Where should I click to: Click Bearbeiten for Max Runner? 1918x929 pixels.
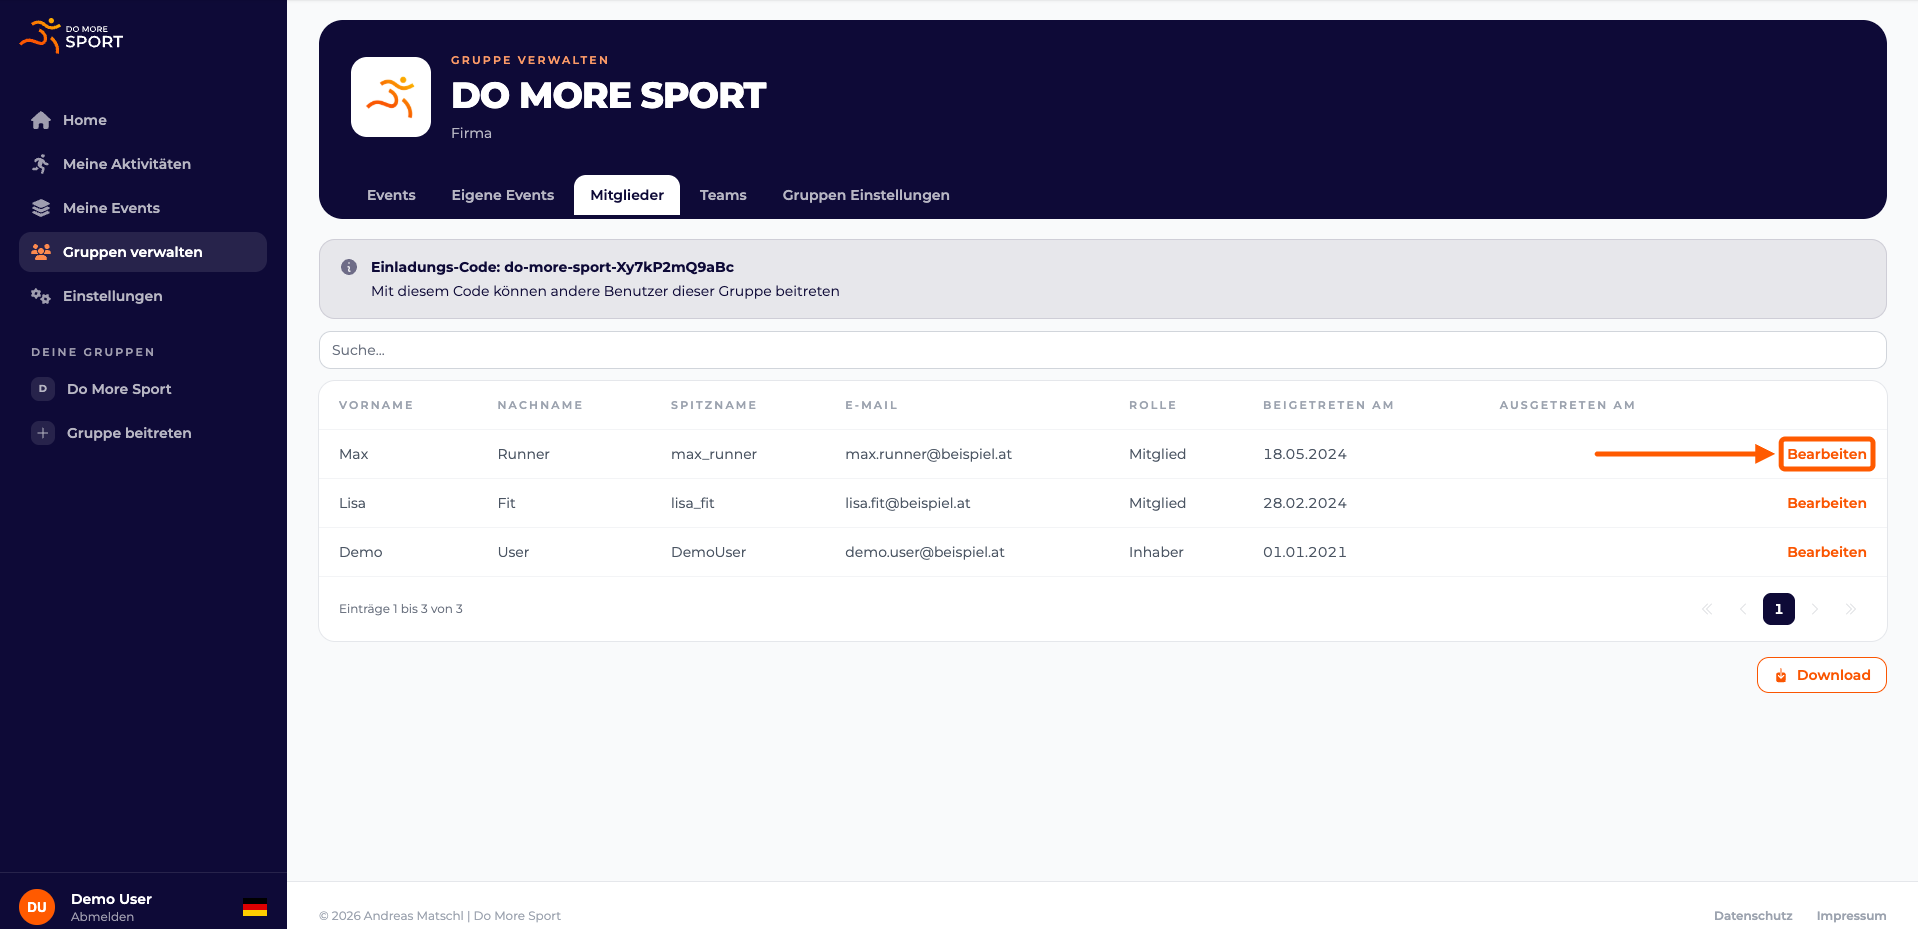pyautogui.click(x=1827, y=454)
